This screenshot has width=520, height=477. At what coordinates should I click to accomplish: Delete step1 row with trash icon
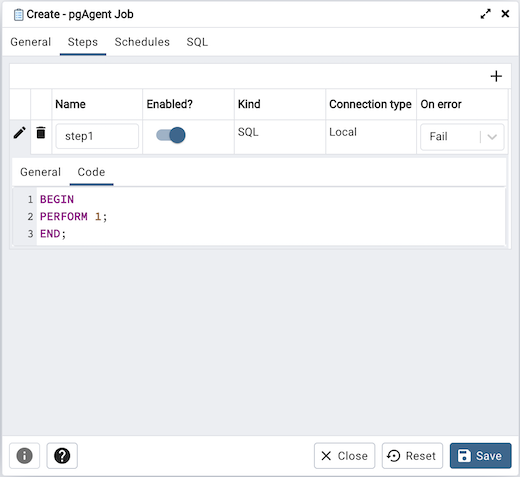click(41, 132)
